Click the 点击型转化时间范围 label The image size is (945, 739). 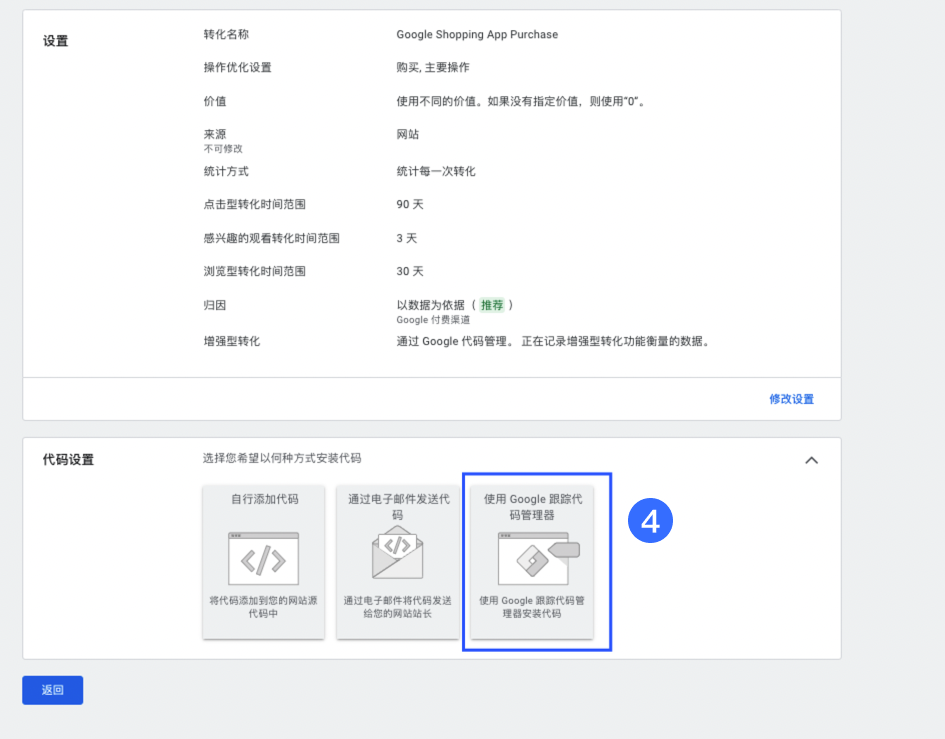click(x=254, y=204)
